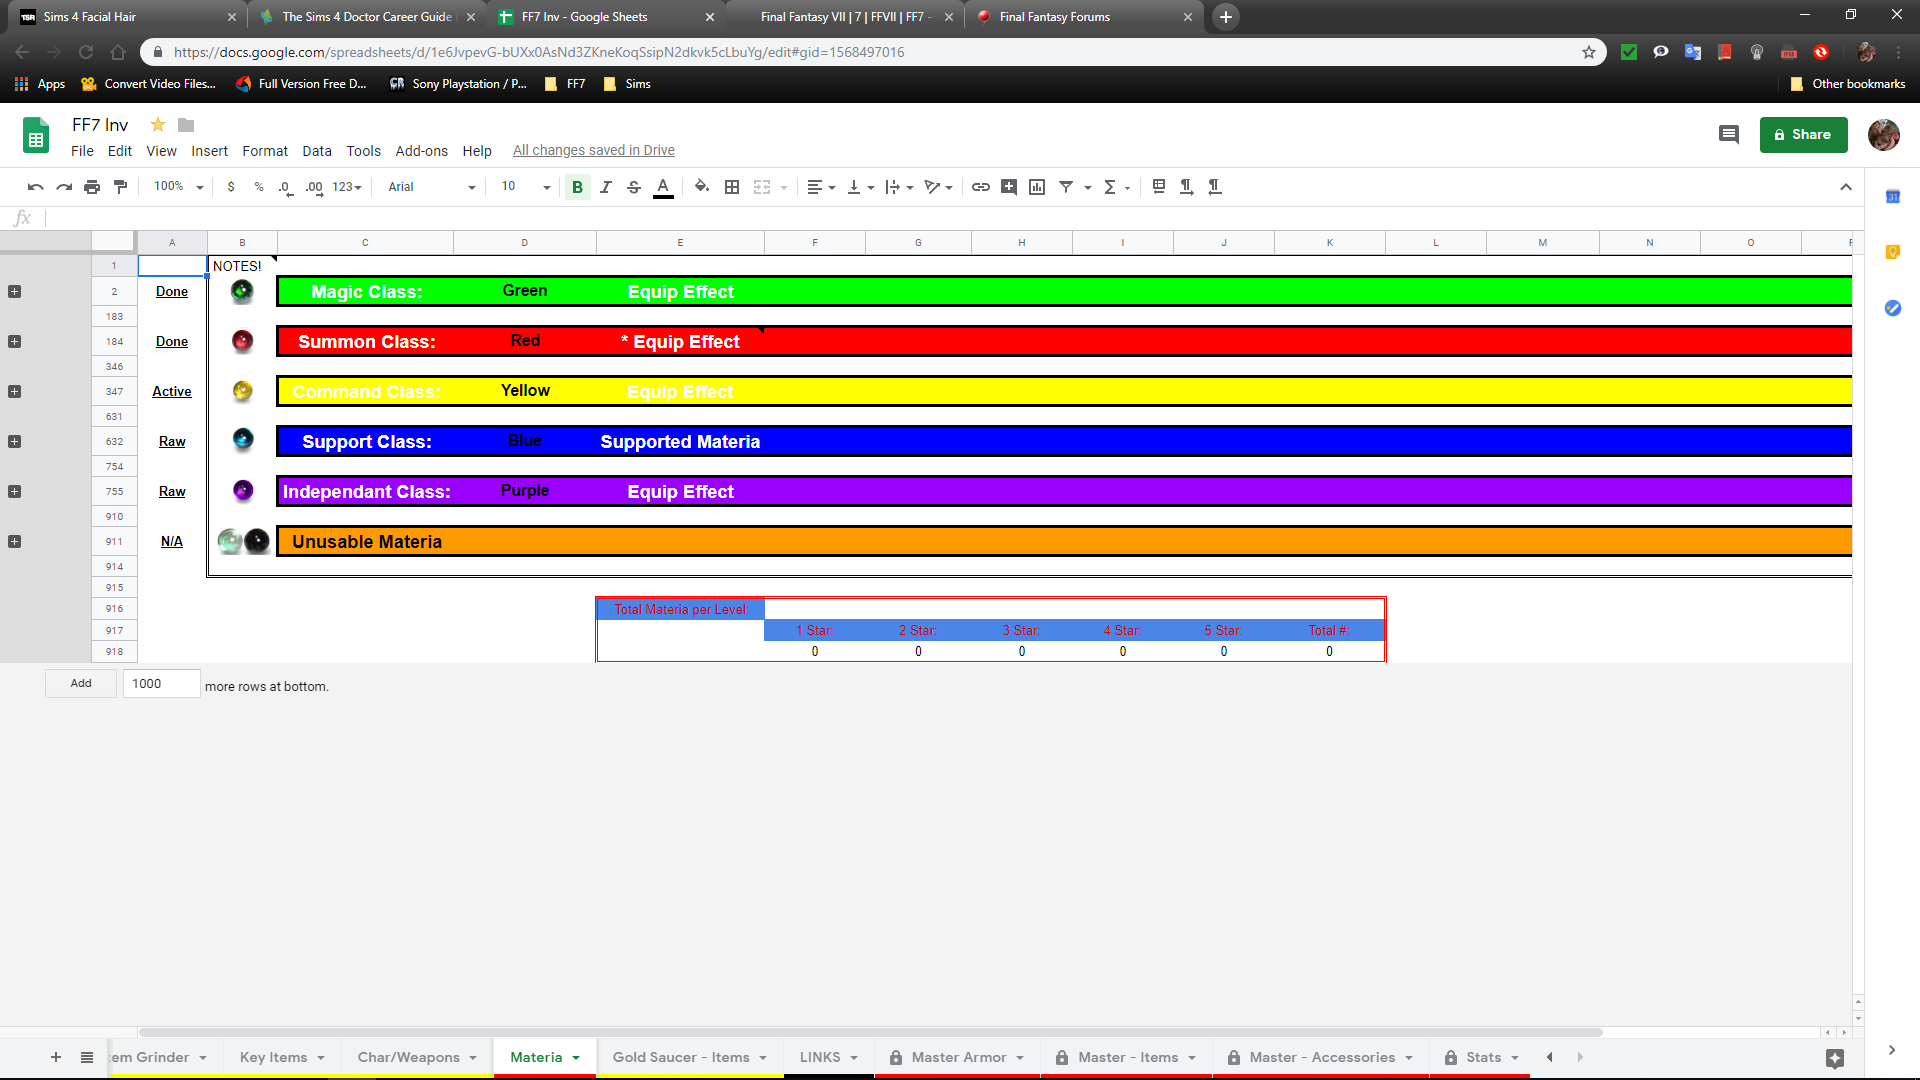Screen dimensions: 1920x1080
Task: Toggle bold formatting
Action: coord(577,187)
